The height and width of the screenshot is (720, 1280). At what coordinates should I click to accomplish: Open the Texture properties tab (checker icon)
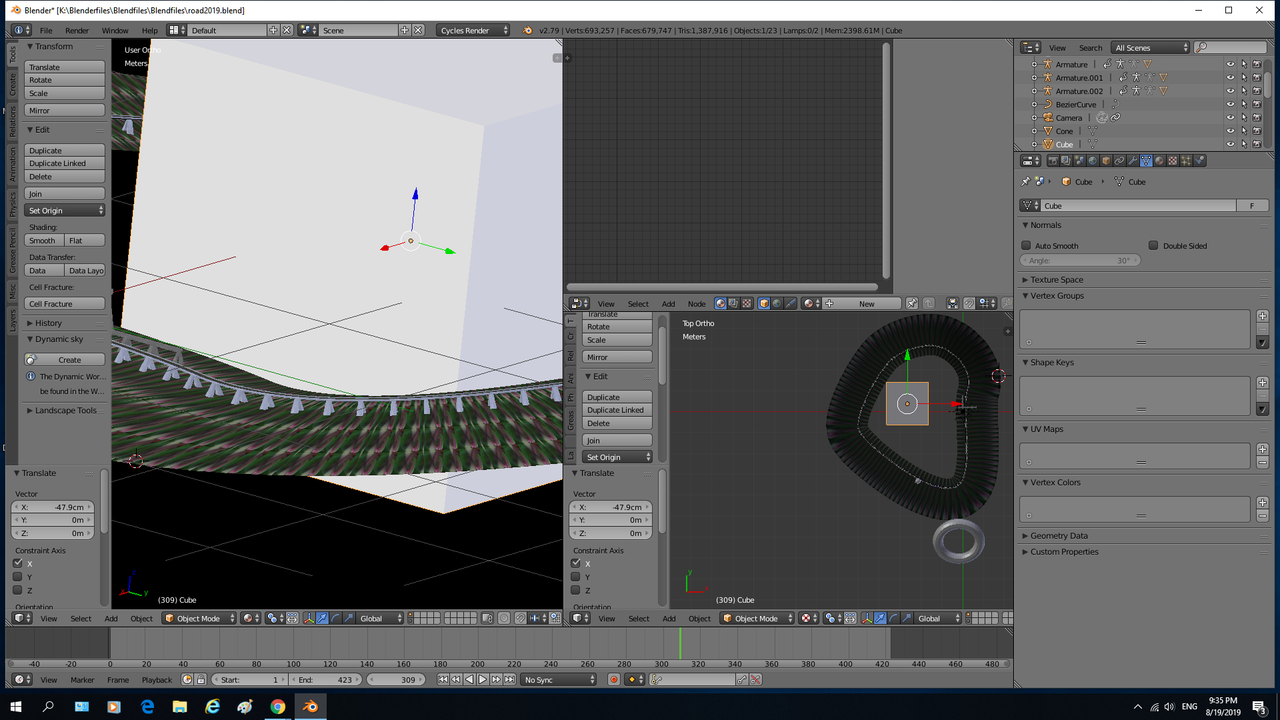(1172, 160)
